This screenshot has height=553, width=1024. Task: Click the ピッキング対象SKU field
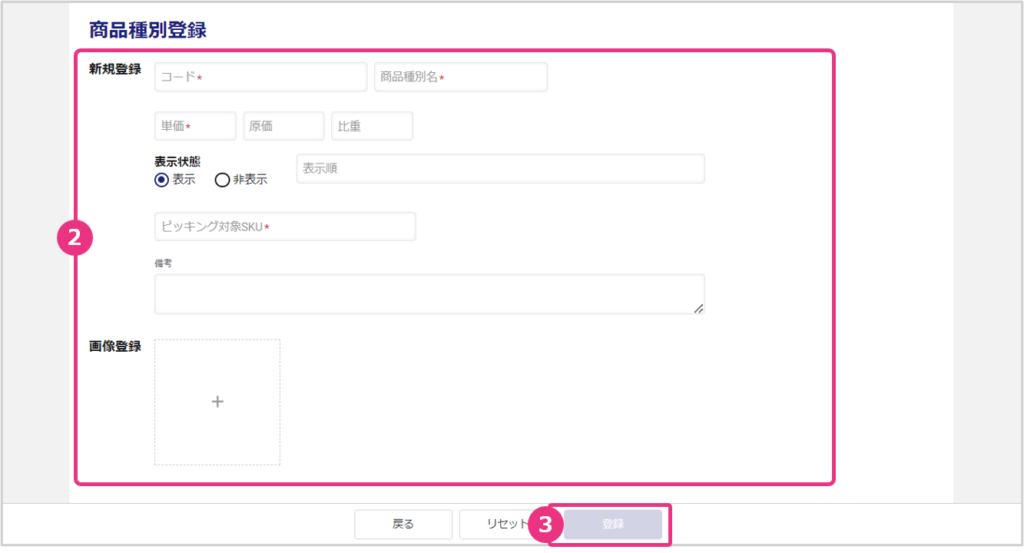tap(285, 227)
